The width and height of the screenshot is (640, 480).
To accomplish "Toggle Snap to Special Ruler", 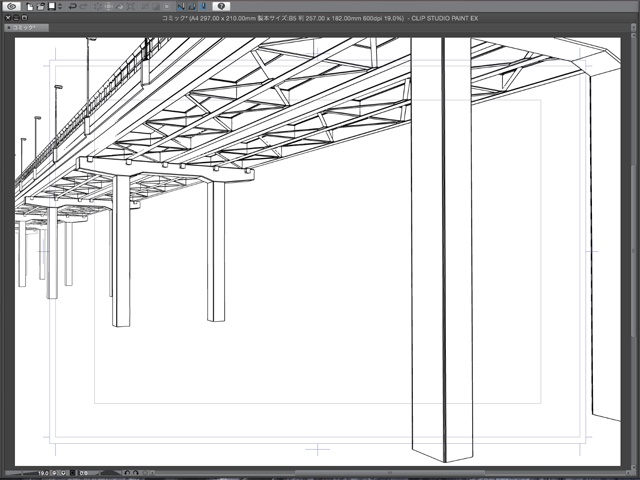I will [192, 7].
